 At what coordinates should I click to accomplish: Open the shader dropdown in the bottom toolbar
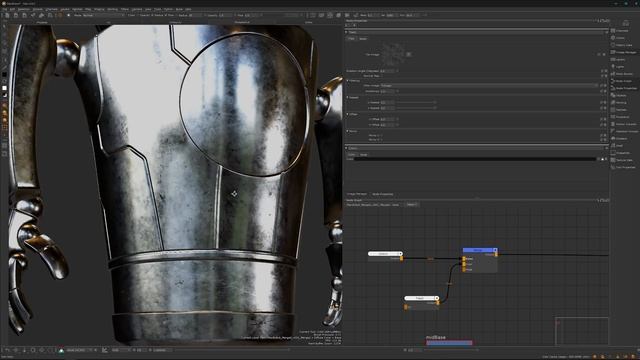click(x=80, y=350)
